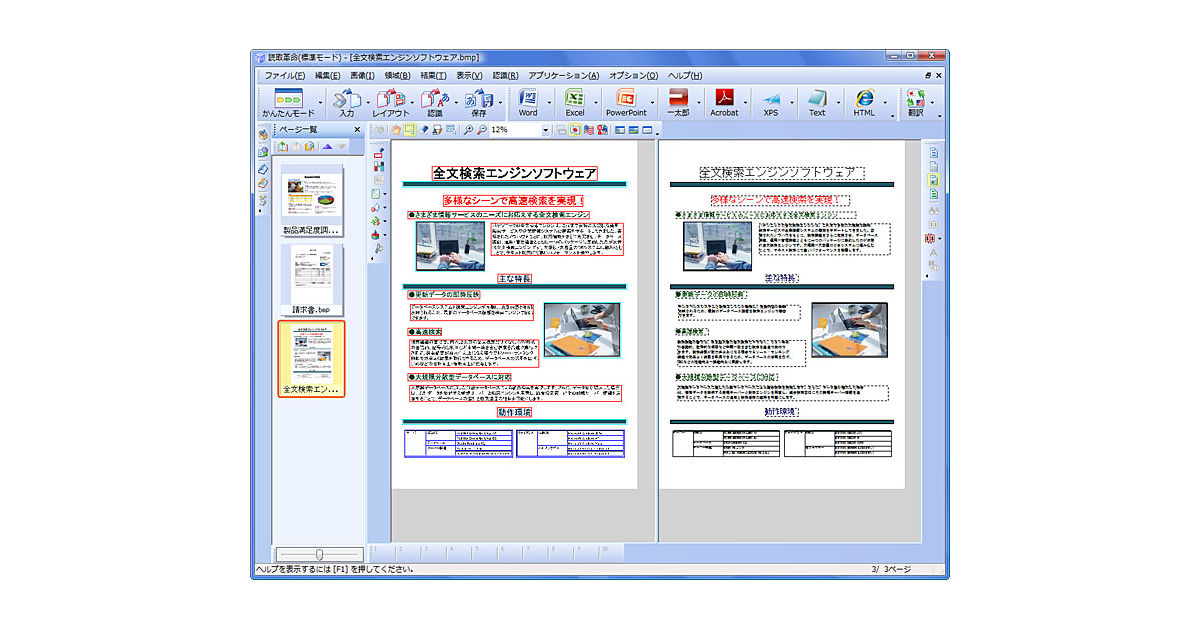Click the 認識 recognize button
1200x630 pixels.
pos(435,102)
